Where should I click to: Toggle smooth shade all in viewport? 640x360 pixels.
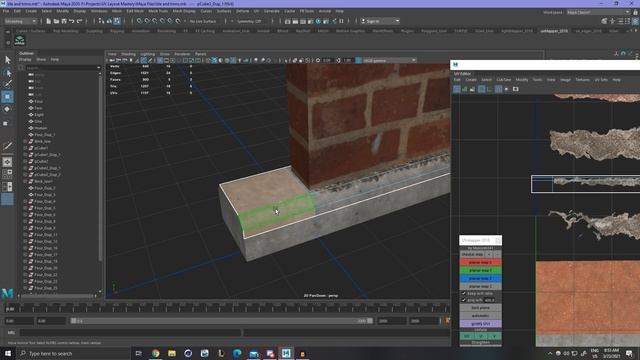pos(214,60)
